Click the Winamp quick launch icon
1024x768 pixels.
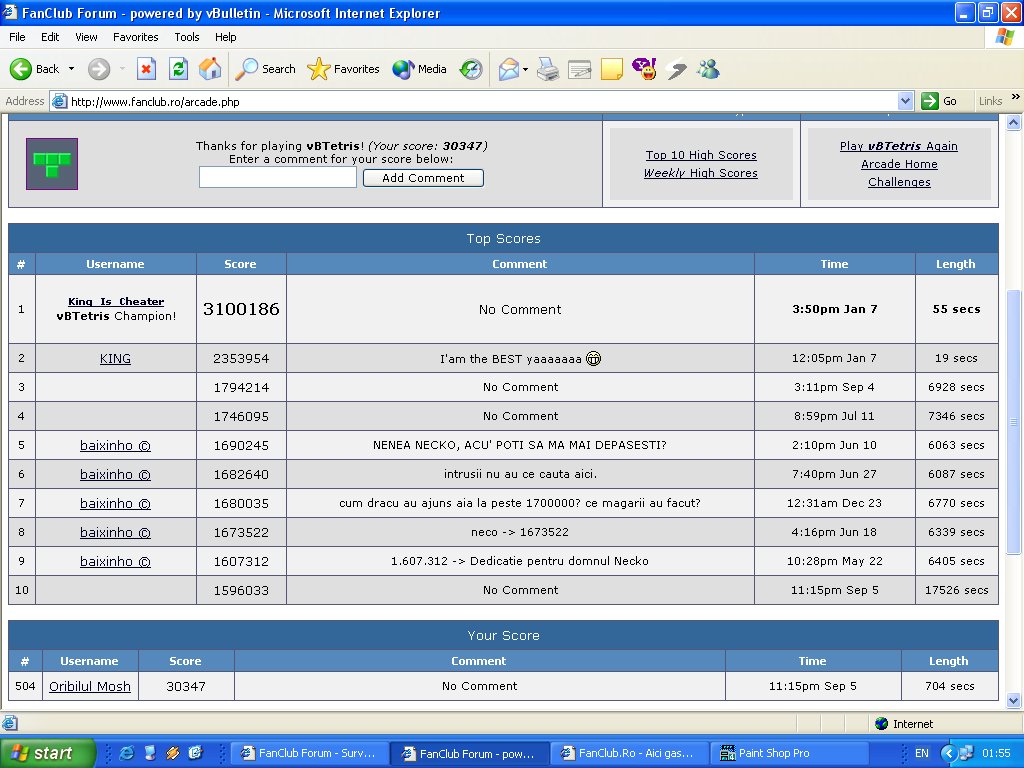coord(172,753)
